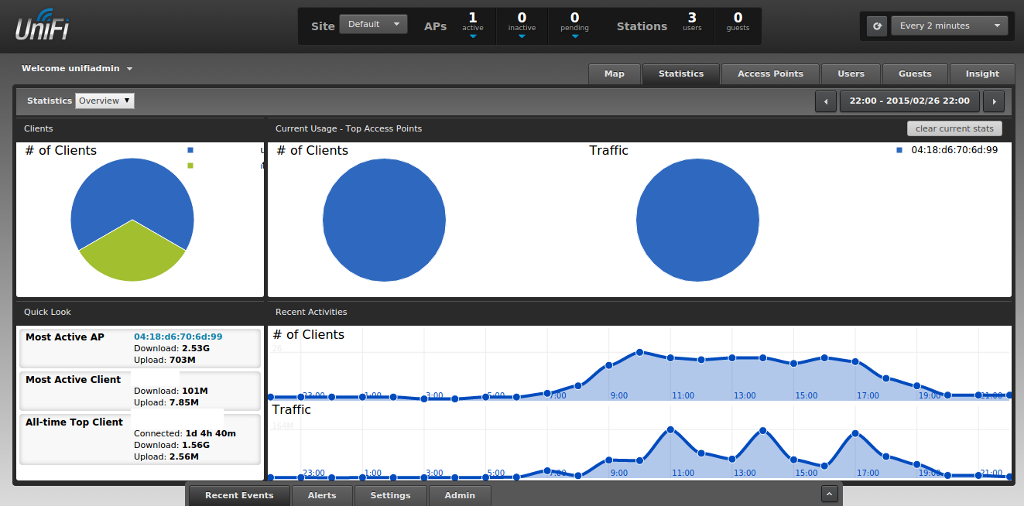Click the Traffic pie chart
Screen dimensions: 1024x506
(x=697, y=220)
